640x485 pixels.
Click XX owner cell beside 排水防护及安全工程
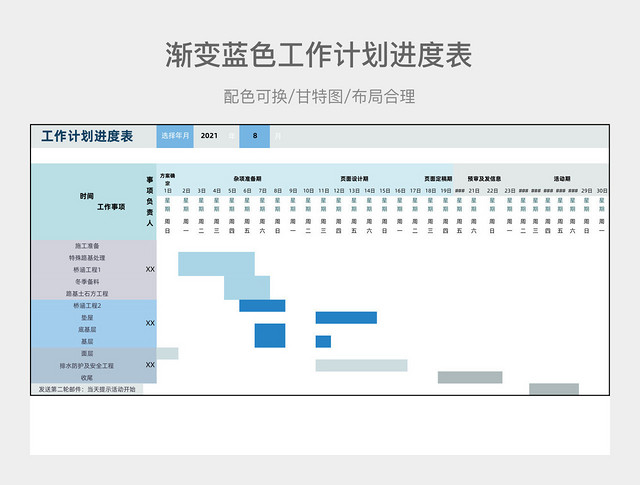(x=150, y=365)
